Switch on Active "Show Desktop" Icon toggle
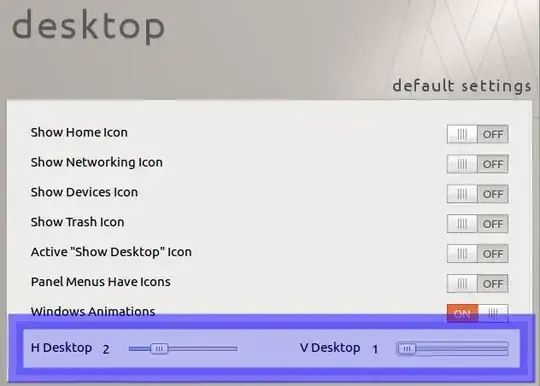Image resolution: width=540 pixels, height=386 pixels. click(x=477, y=253)
